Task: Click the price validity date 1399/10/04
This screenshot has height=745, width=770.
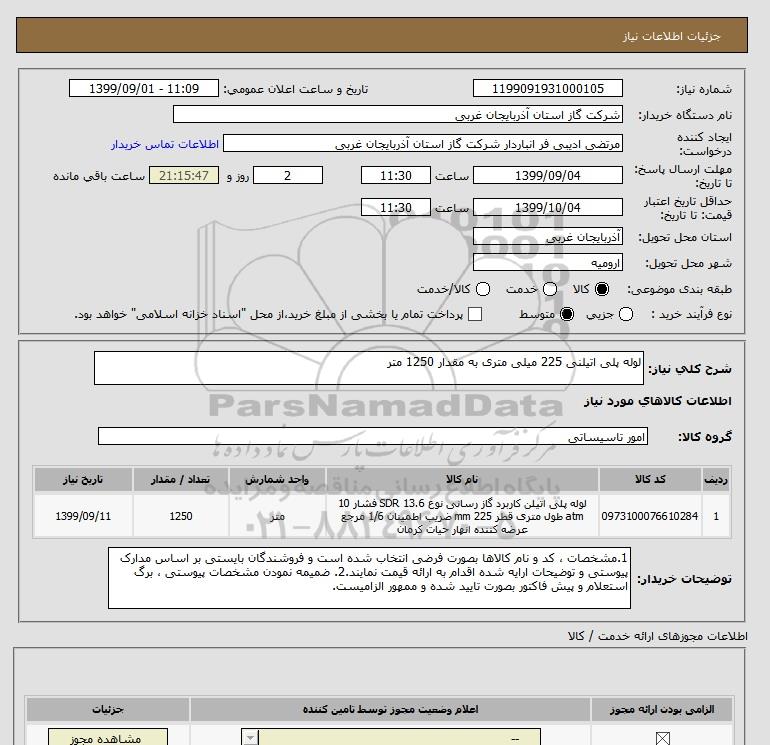Action: tap(548, 207)
